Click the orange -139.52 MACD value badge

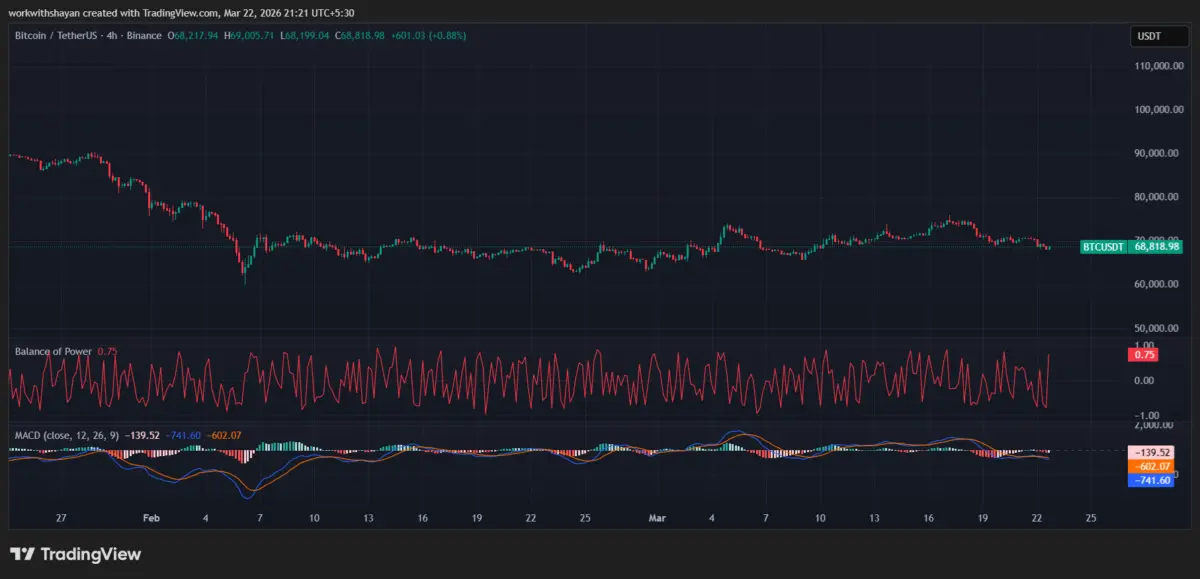click(x=1151, y=452)
